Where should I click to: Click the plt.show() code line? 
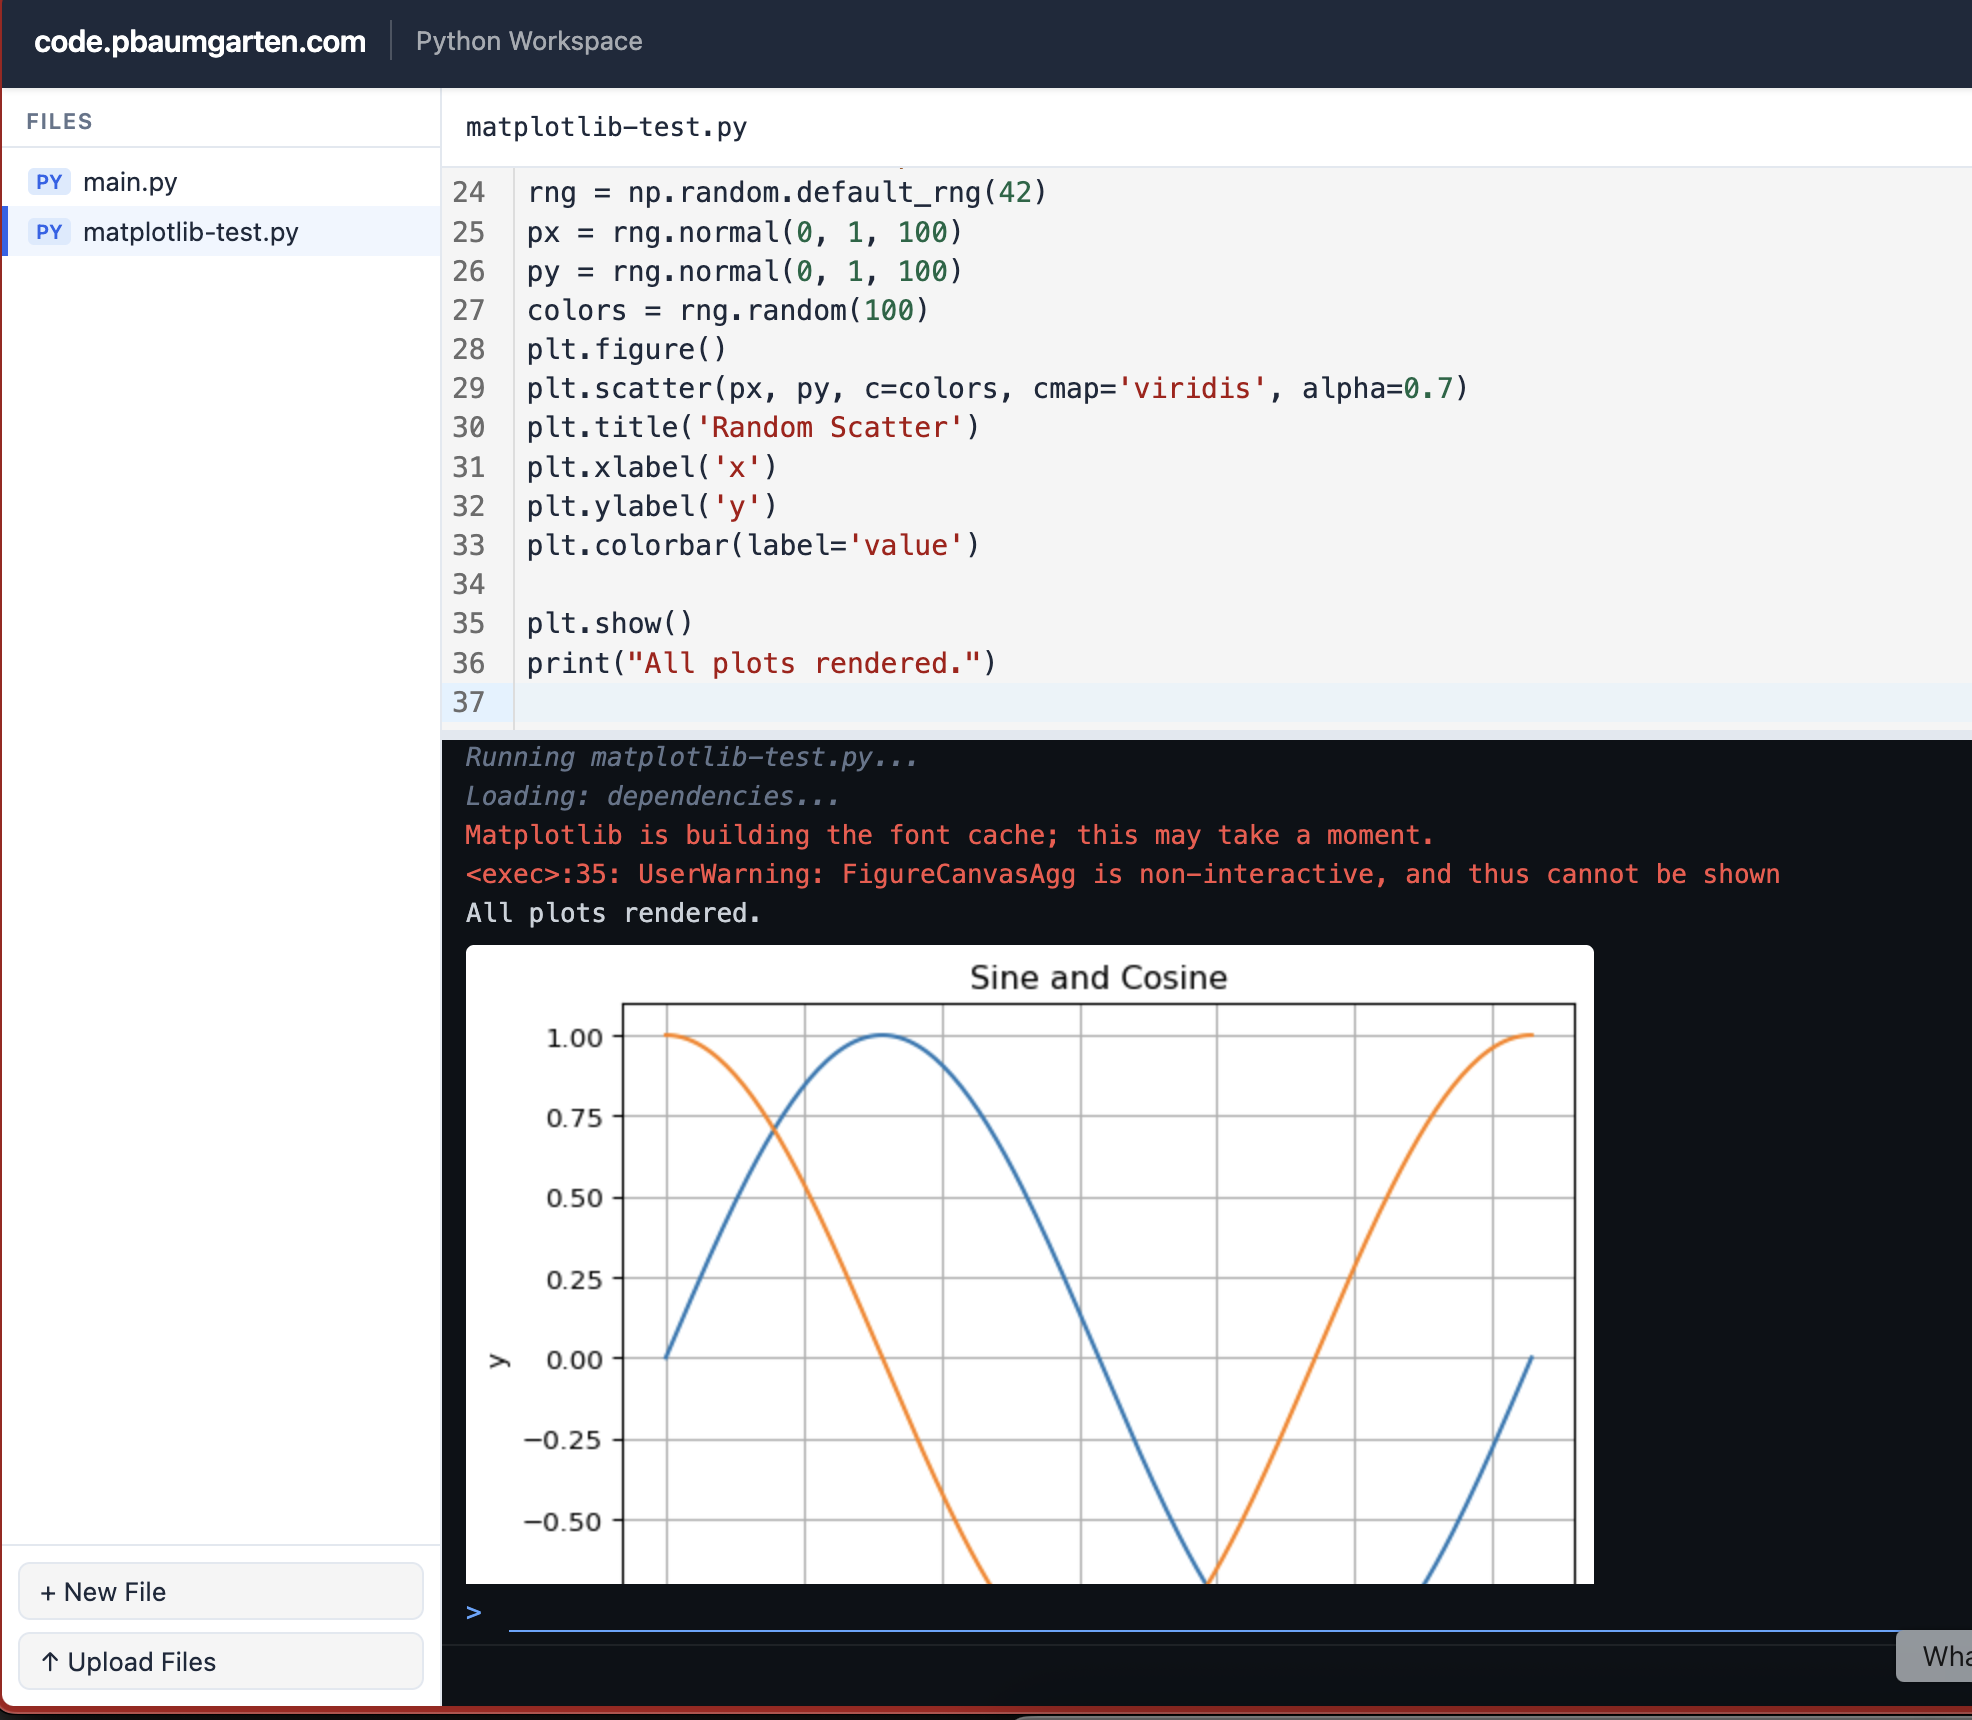point(610,624)
